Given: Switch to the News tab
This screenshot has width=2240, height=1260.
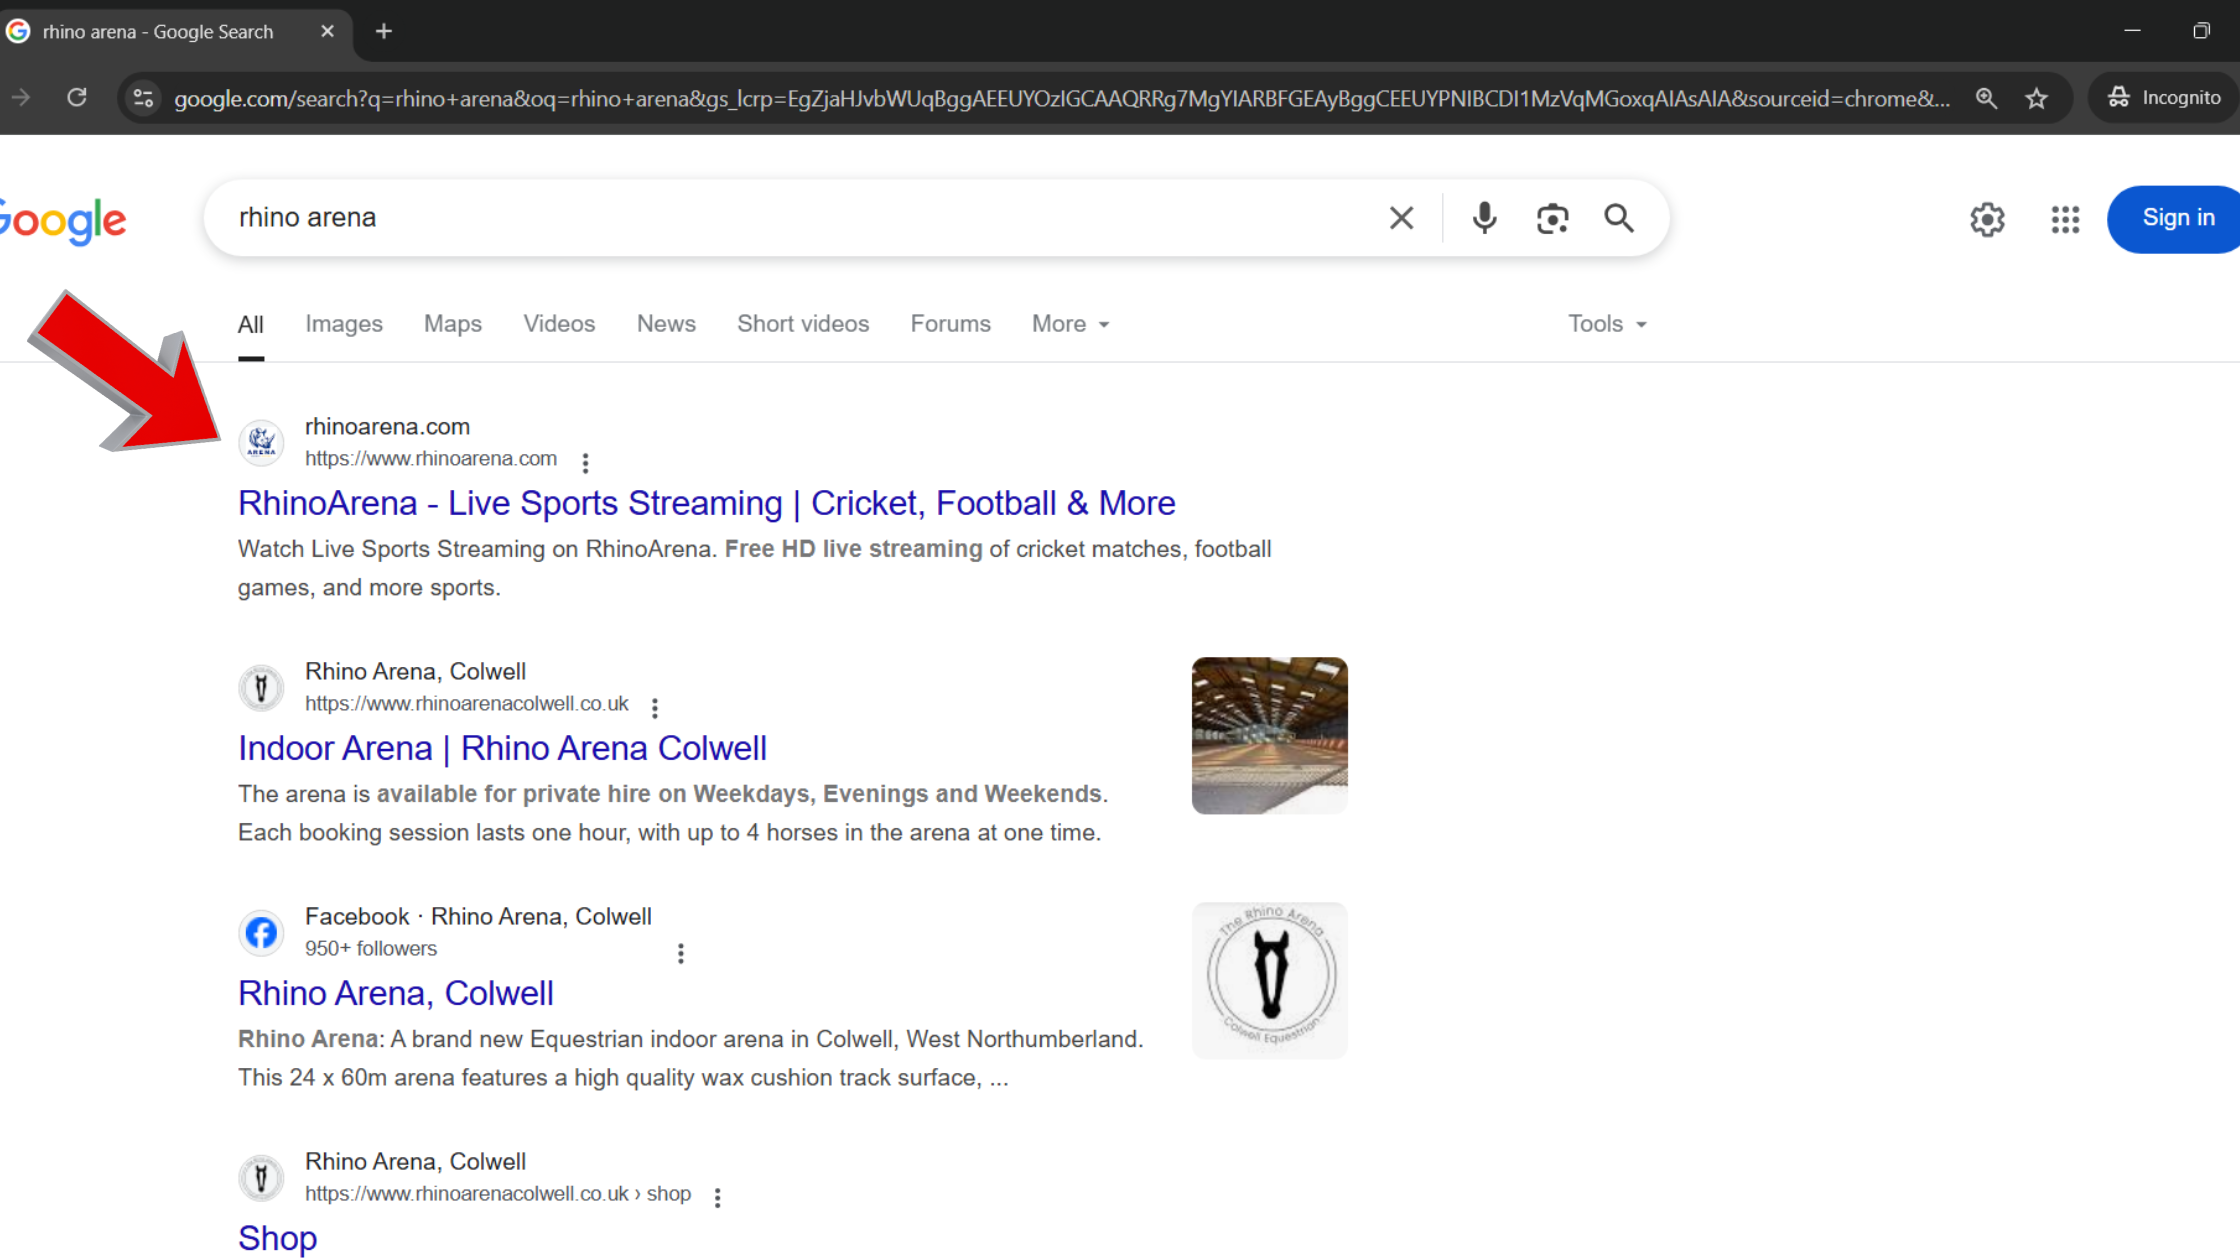Looking at the screenshot, I should point(666,324).
